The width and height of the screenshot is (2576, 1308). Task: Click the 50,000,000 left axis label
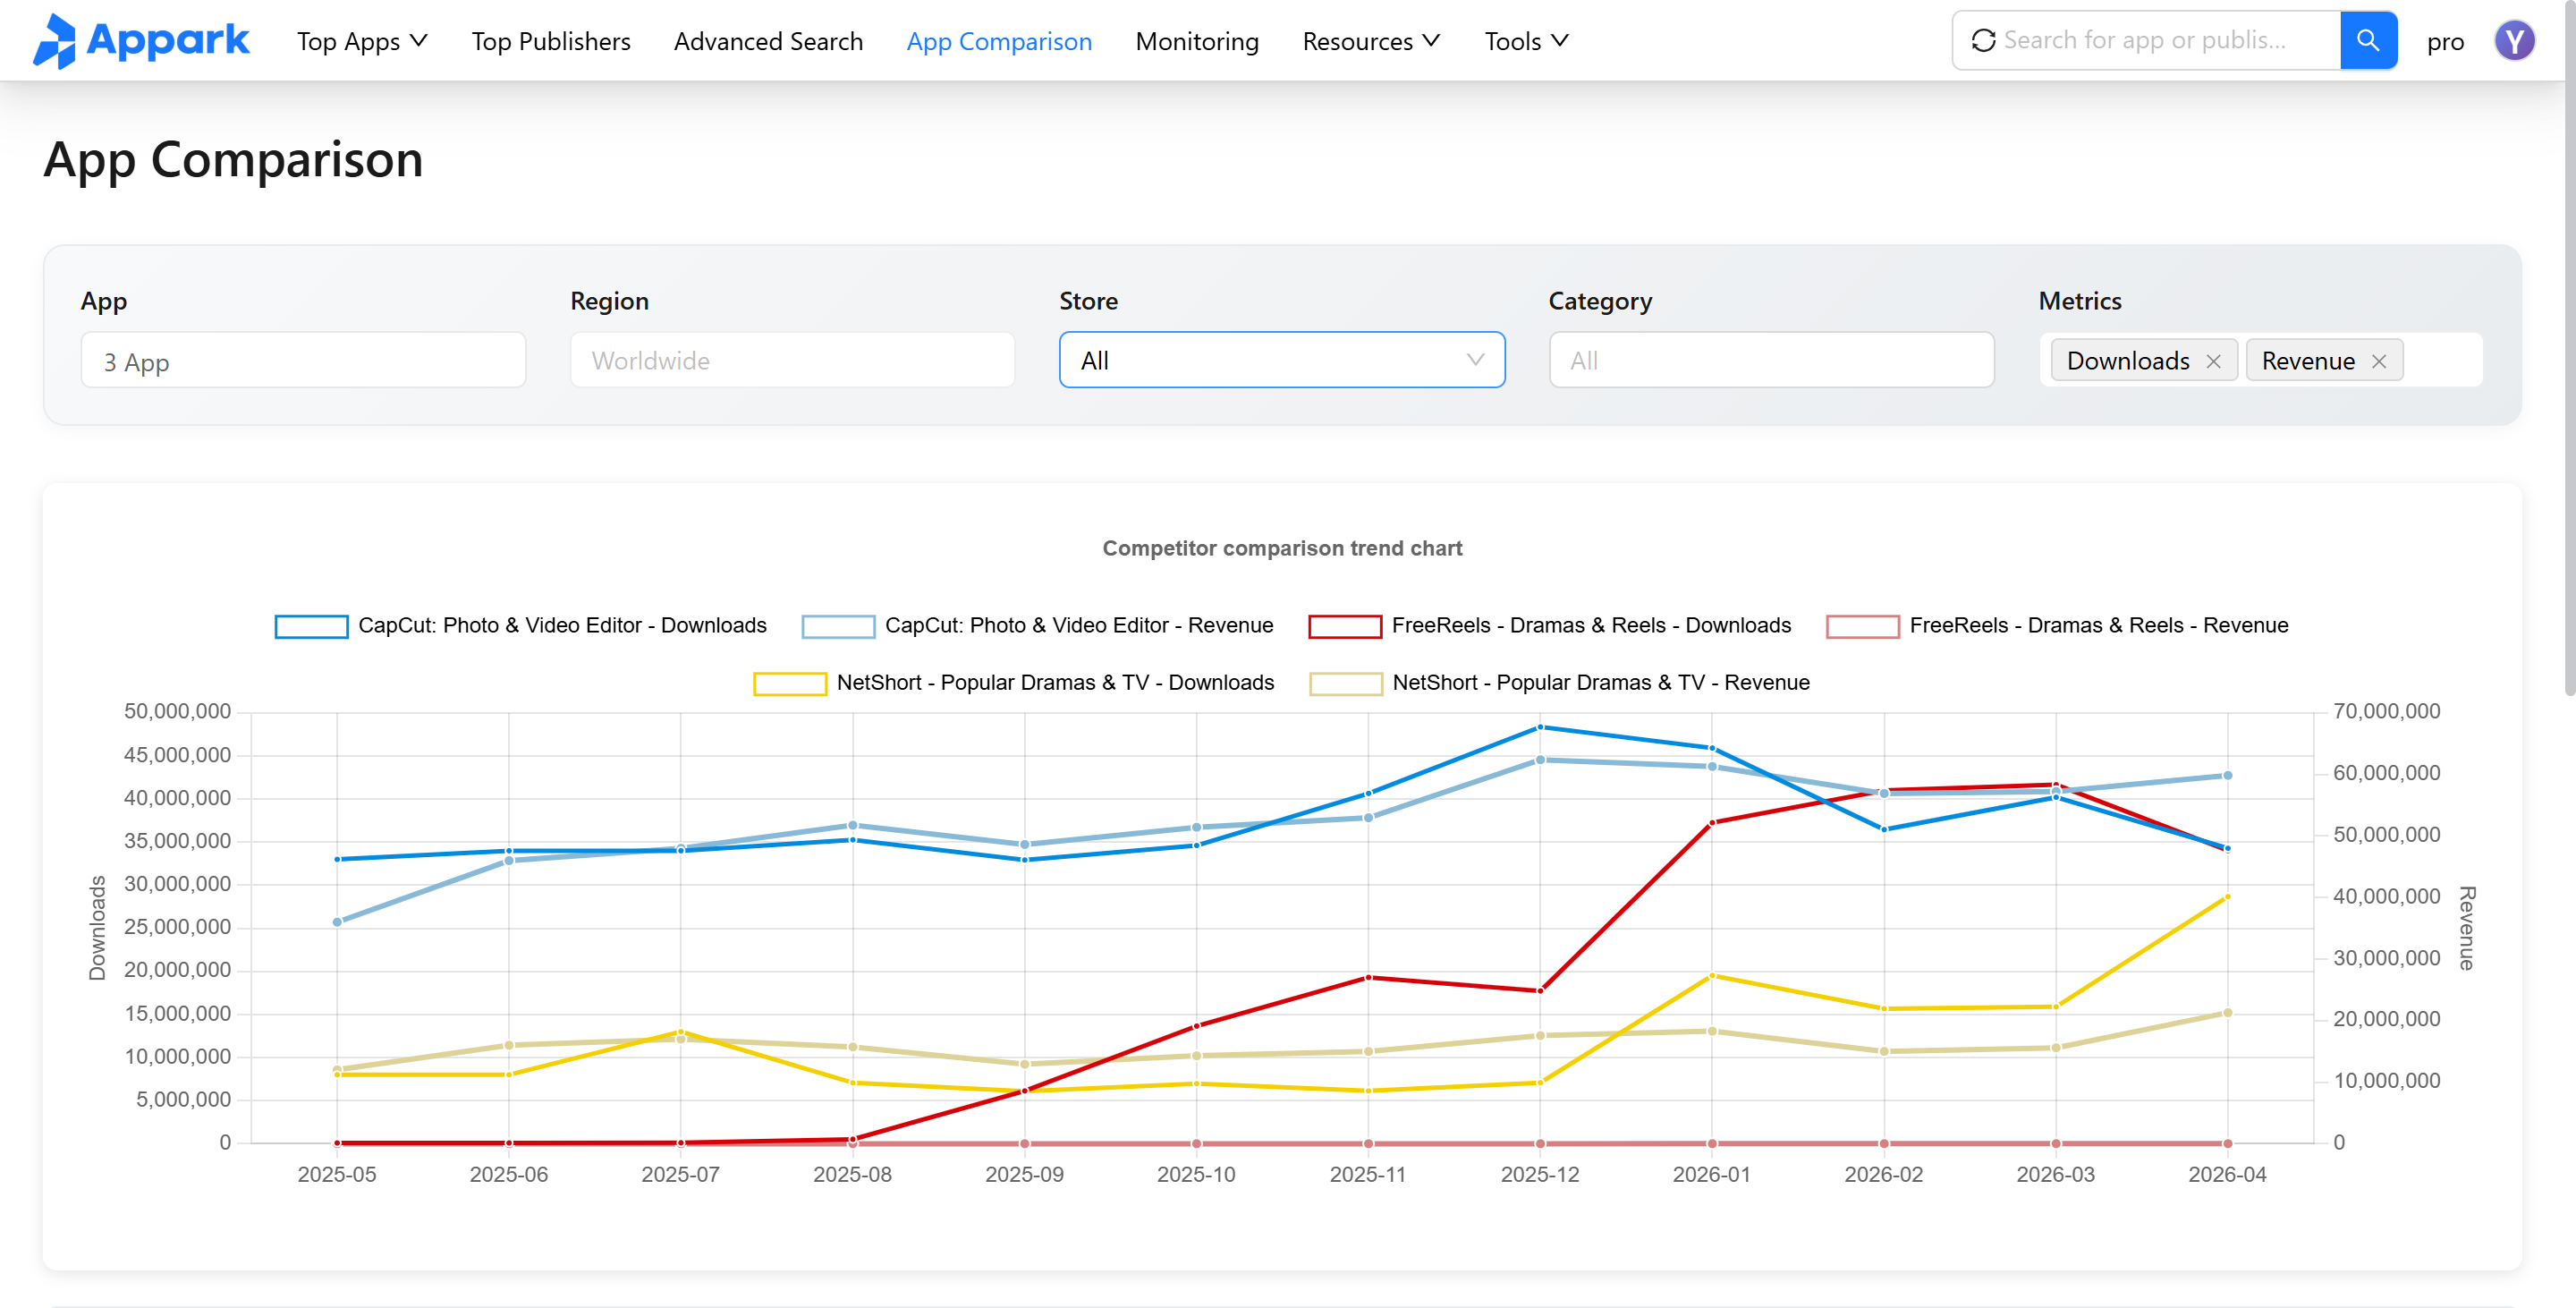click(177, 711)
